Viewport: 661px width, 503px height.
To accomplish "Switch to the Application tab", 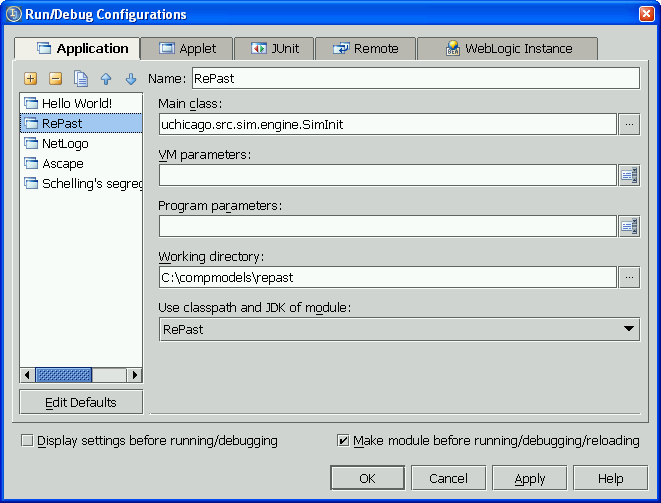I will 78,48.
